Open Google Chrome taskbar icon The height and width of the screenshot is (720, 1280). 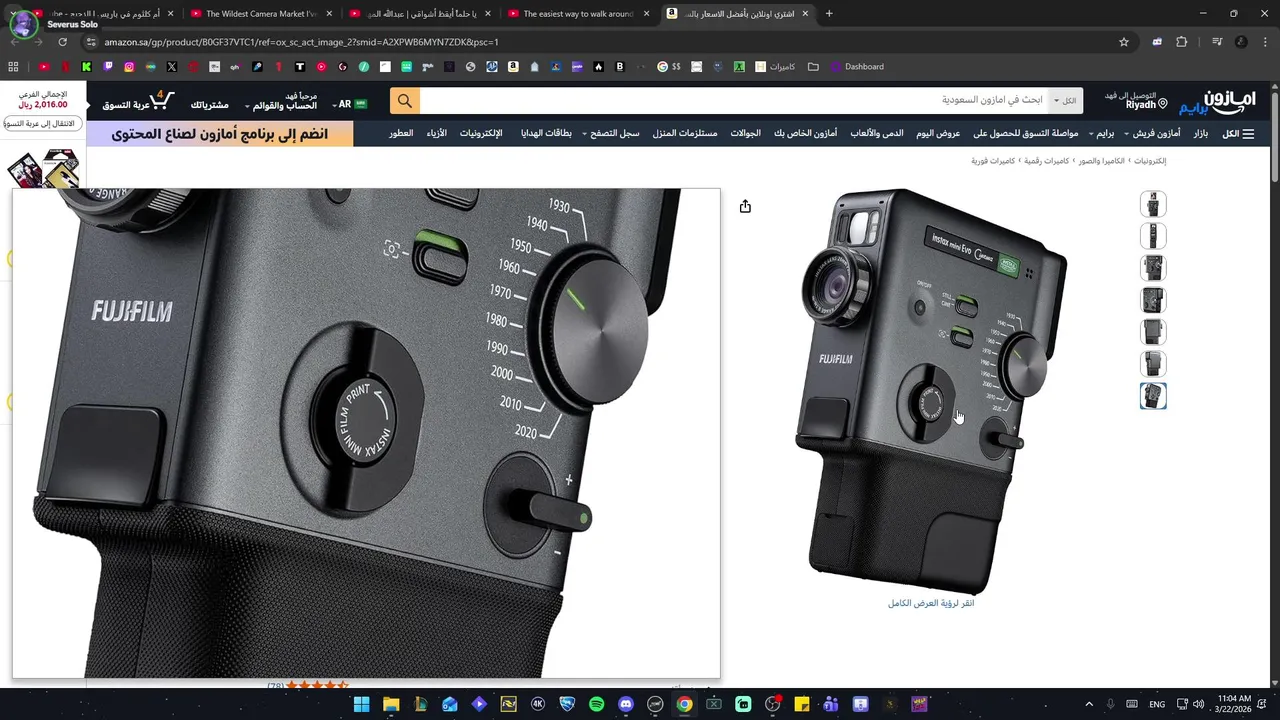[684, 704]
